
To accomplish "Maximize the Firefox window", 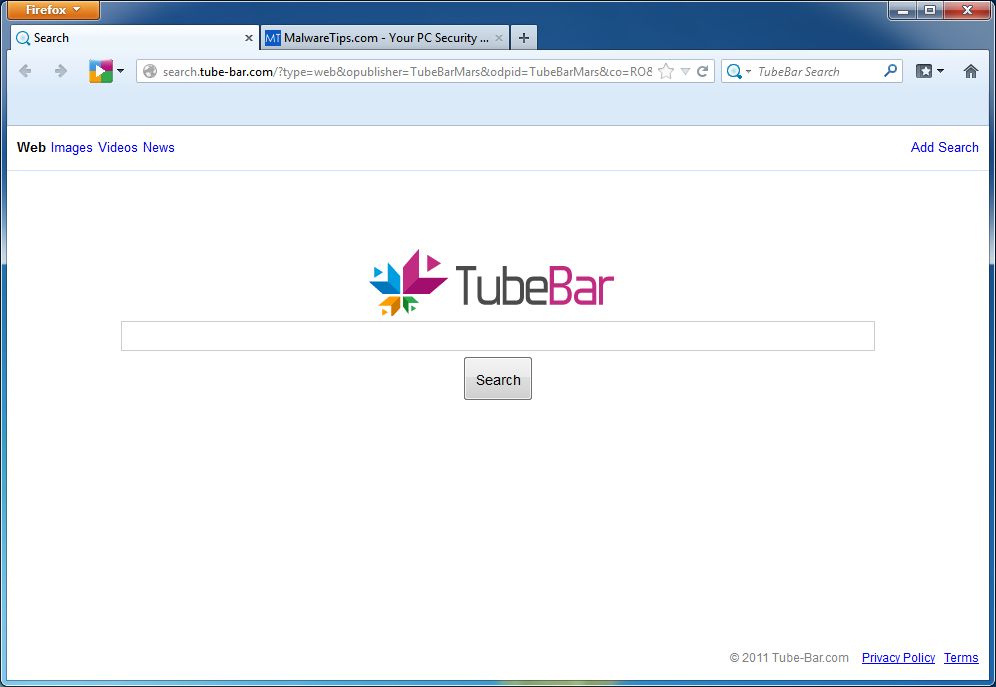I will point(930,10).
